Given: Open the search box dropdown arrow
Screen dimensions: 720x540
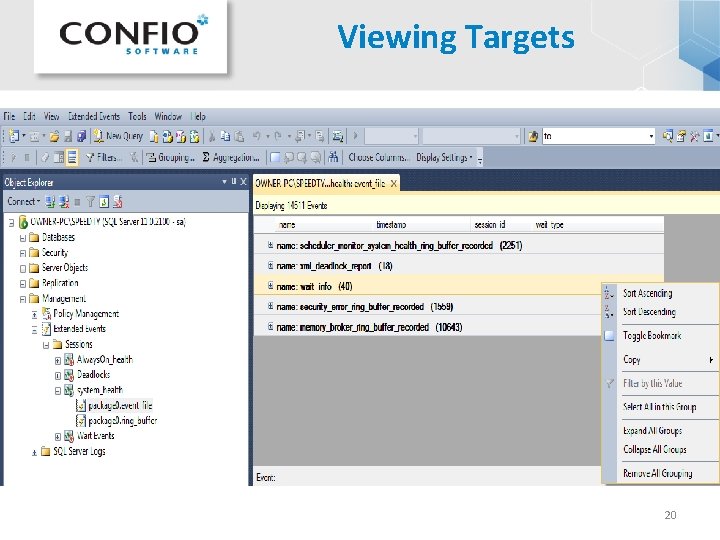Looking at the screenshot, I should coord(651,136).
